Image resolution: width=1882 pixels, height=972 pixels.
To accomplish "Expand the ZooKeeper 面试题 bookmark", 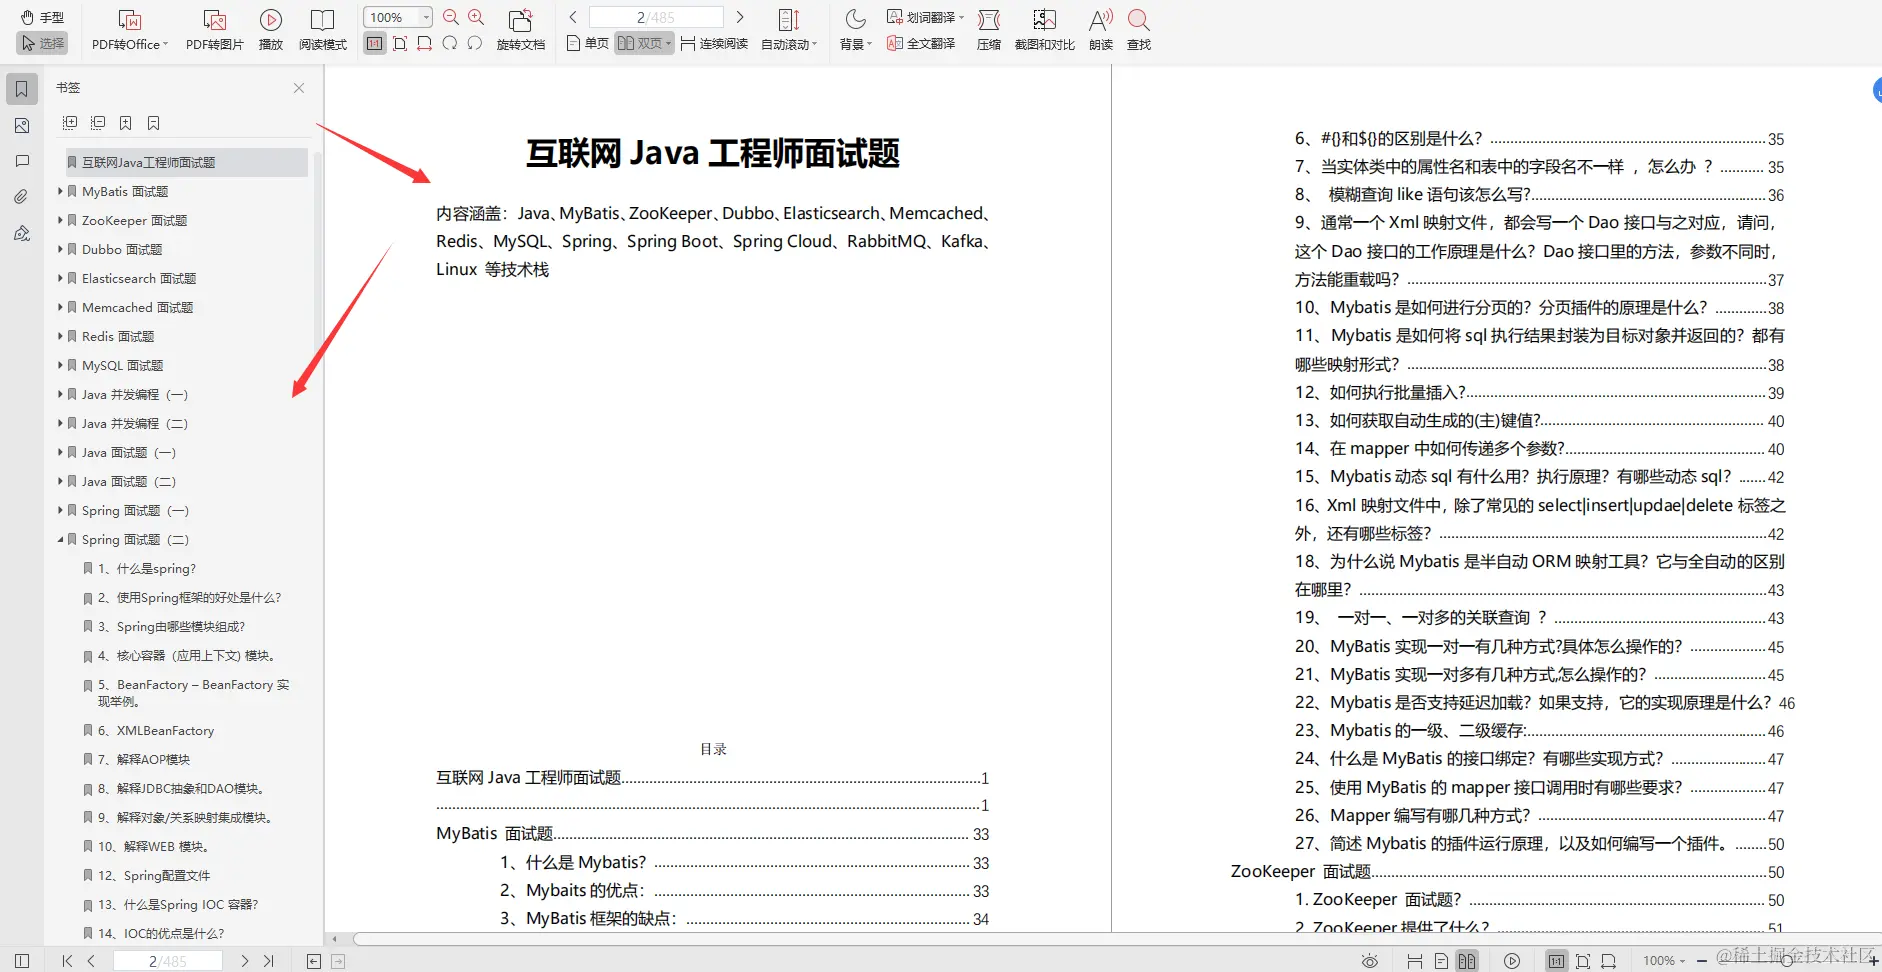I will click(x=60, y=220).
